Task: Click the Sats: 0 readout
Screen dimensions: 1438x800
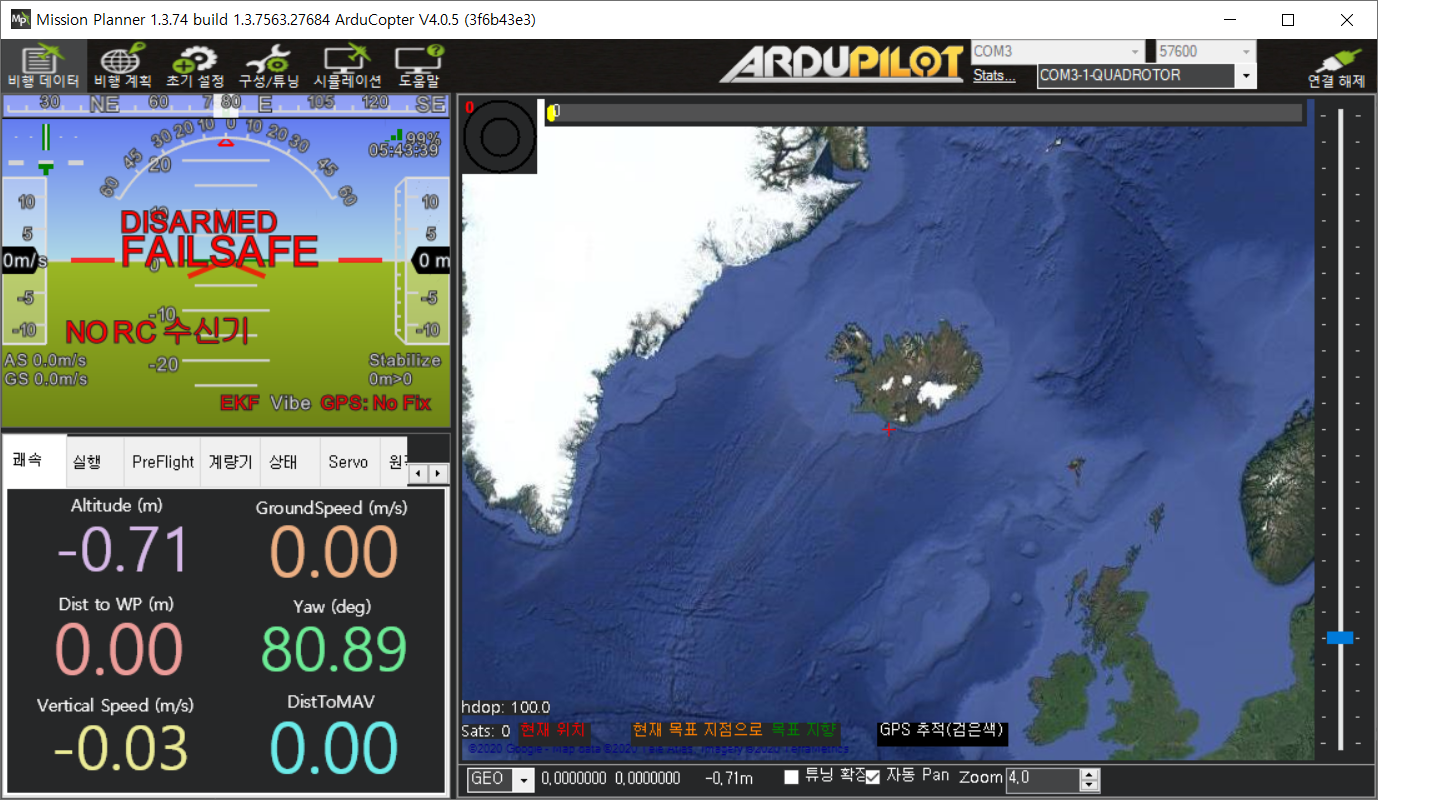Action: (x=485, y=731)
